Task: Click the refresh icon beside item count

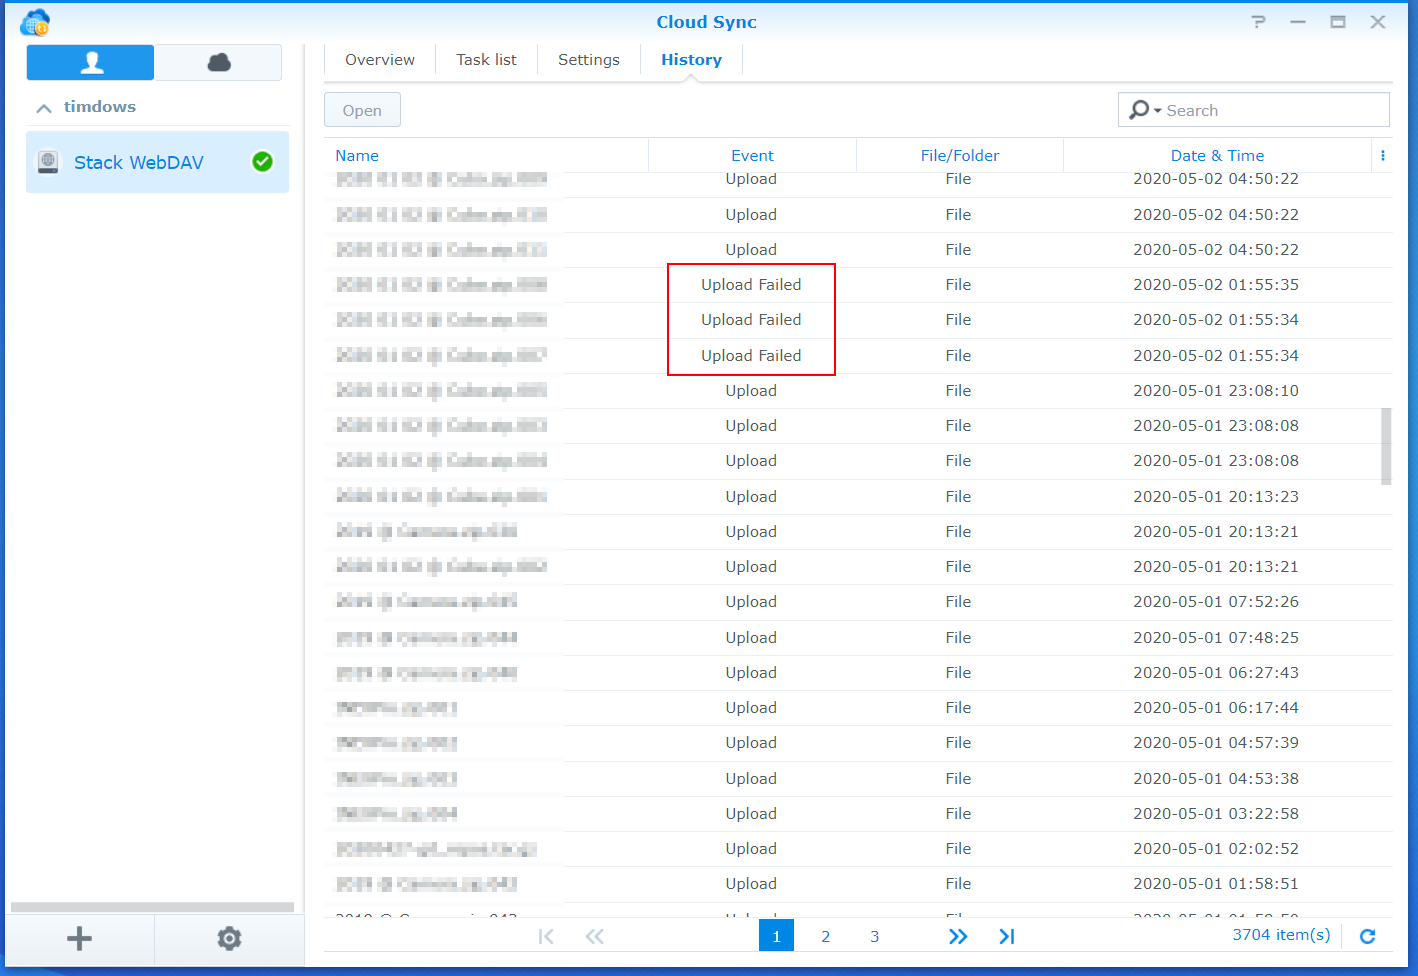Action: pos(1367,936)
